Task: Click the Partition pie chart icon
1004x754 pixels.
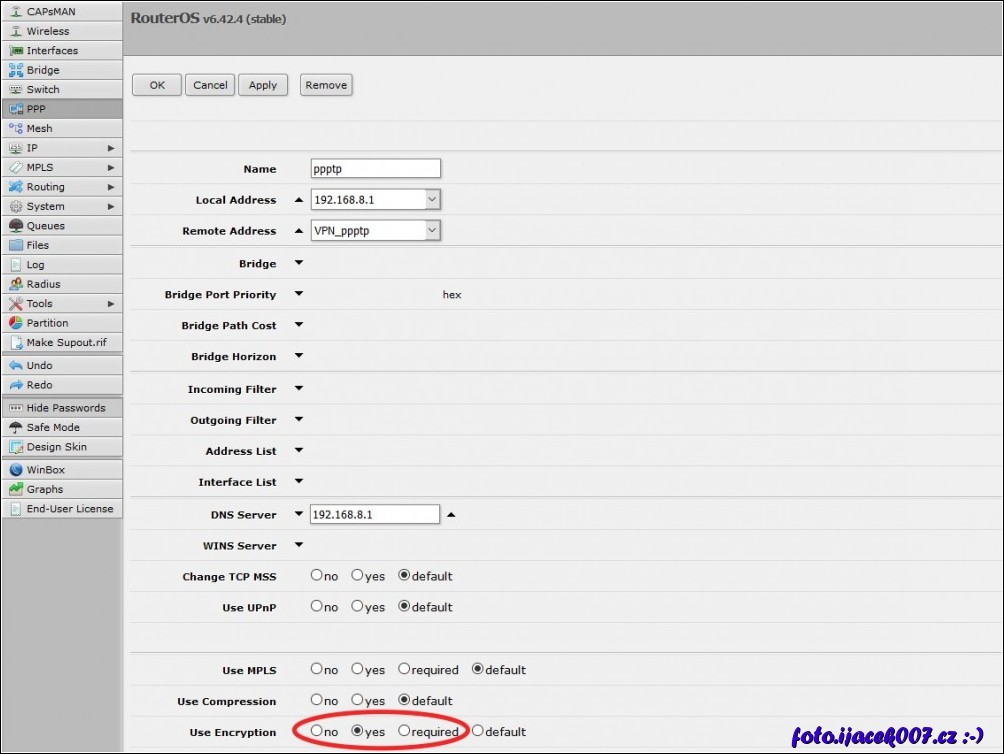Action: coord(16,323)
